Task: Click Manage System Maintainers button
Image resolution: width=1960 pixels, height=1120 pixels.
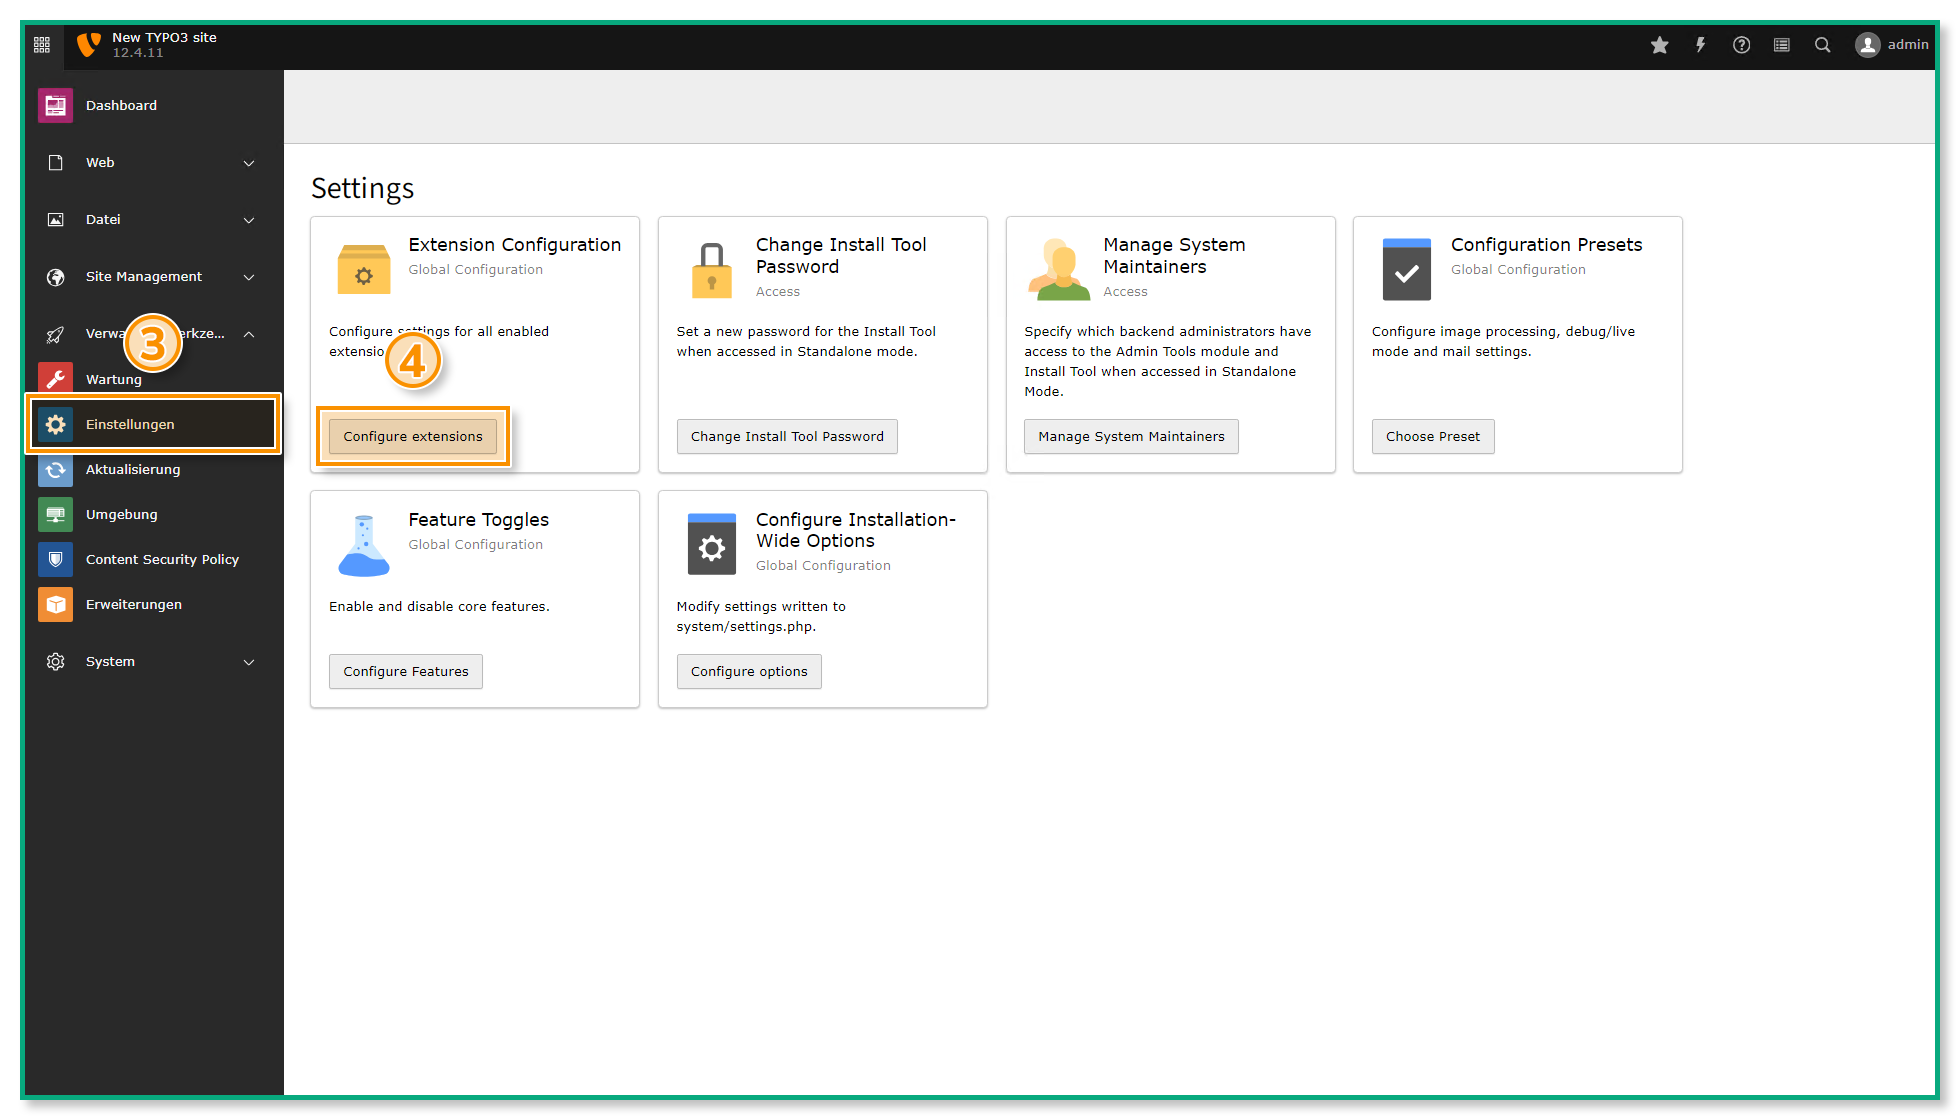Action: 1131,436
